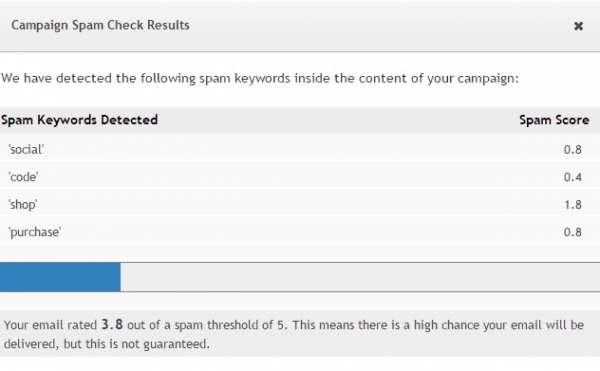Click the 0.8 score for 'purchase'

pos(572,232)
